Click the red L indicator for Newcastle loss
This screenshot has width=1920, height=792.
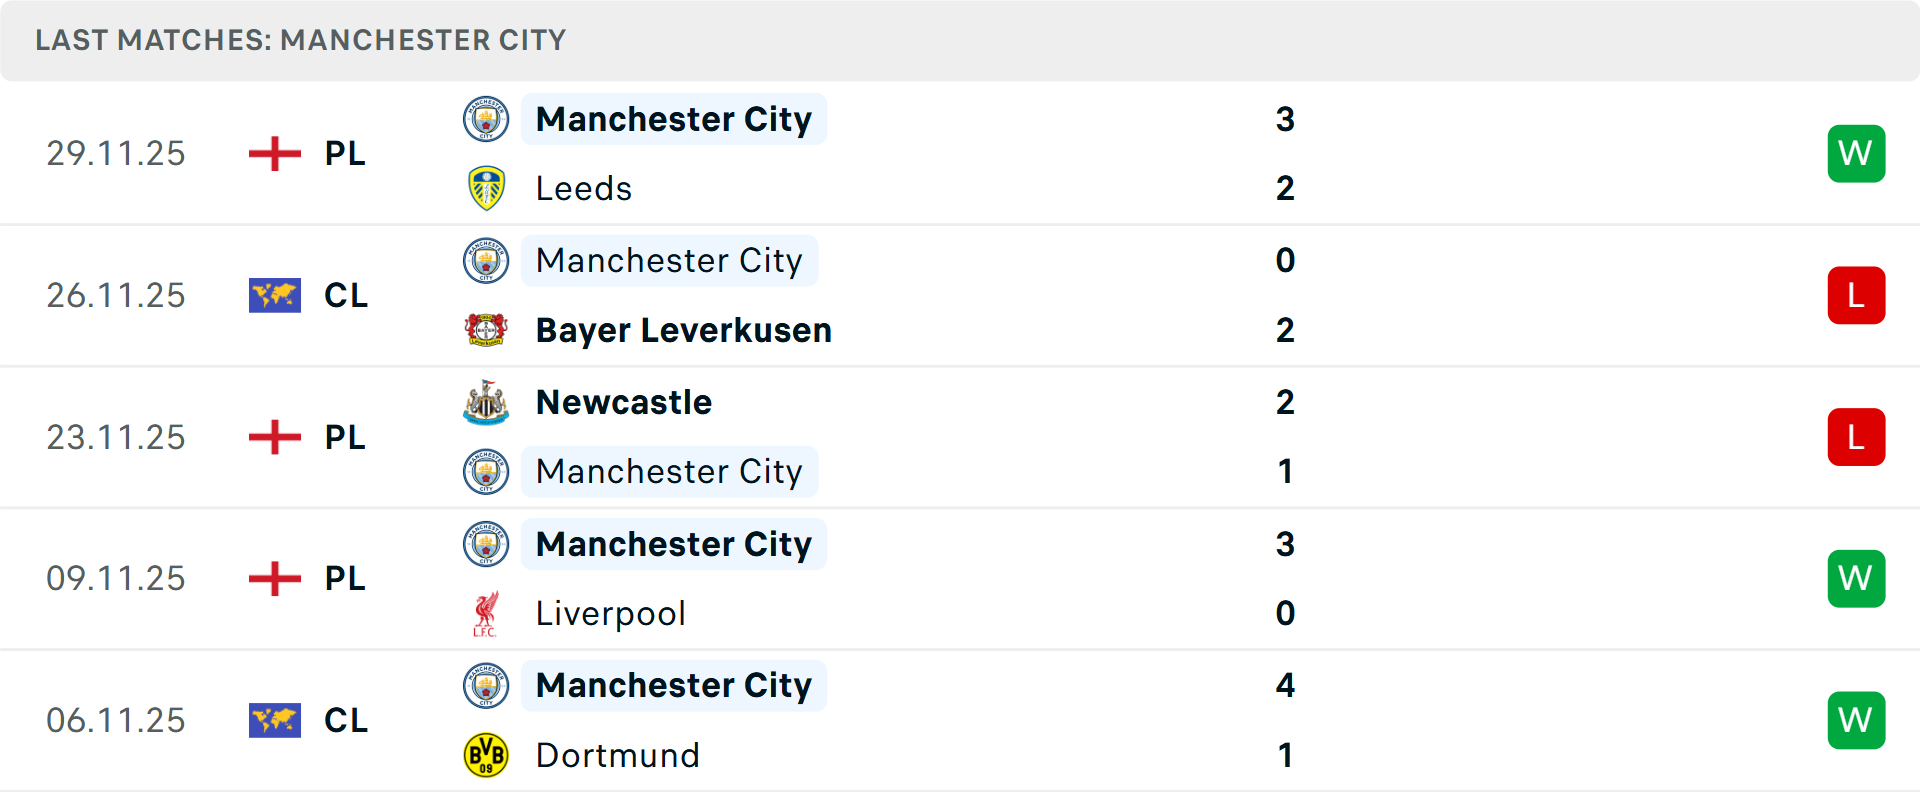tap(1856, 437)
